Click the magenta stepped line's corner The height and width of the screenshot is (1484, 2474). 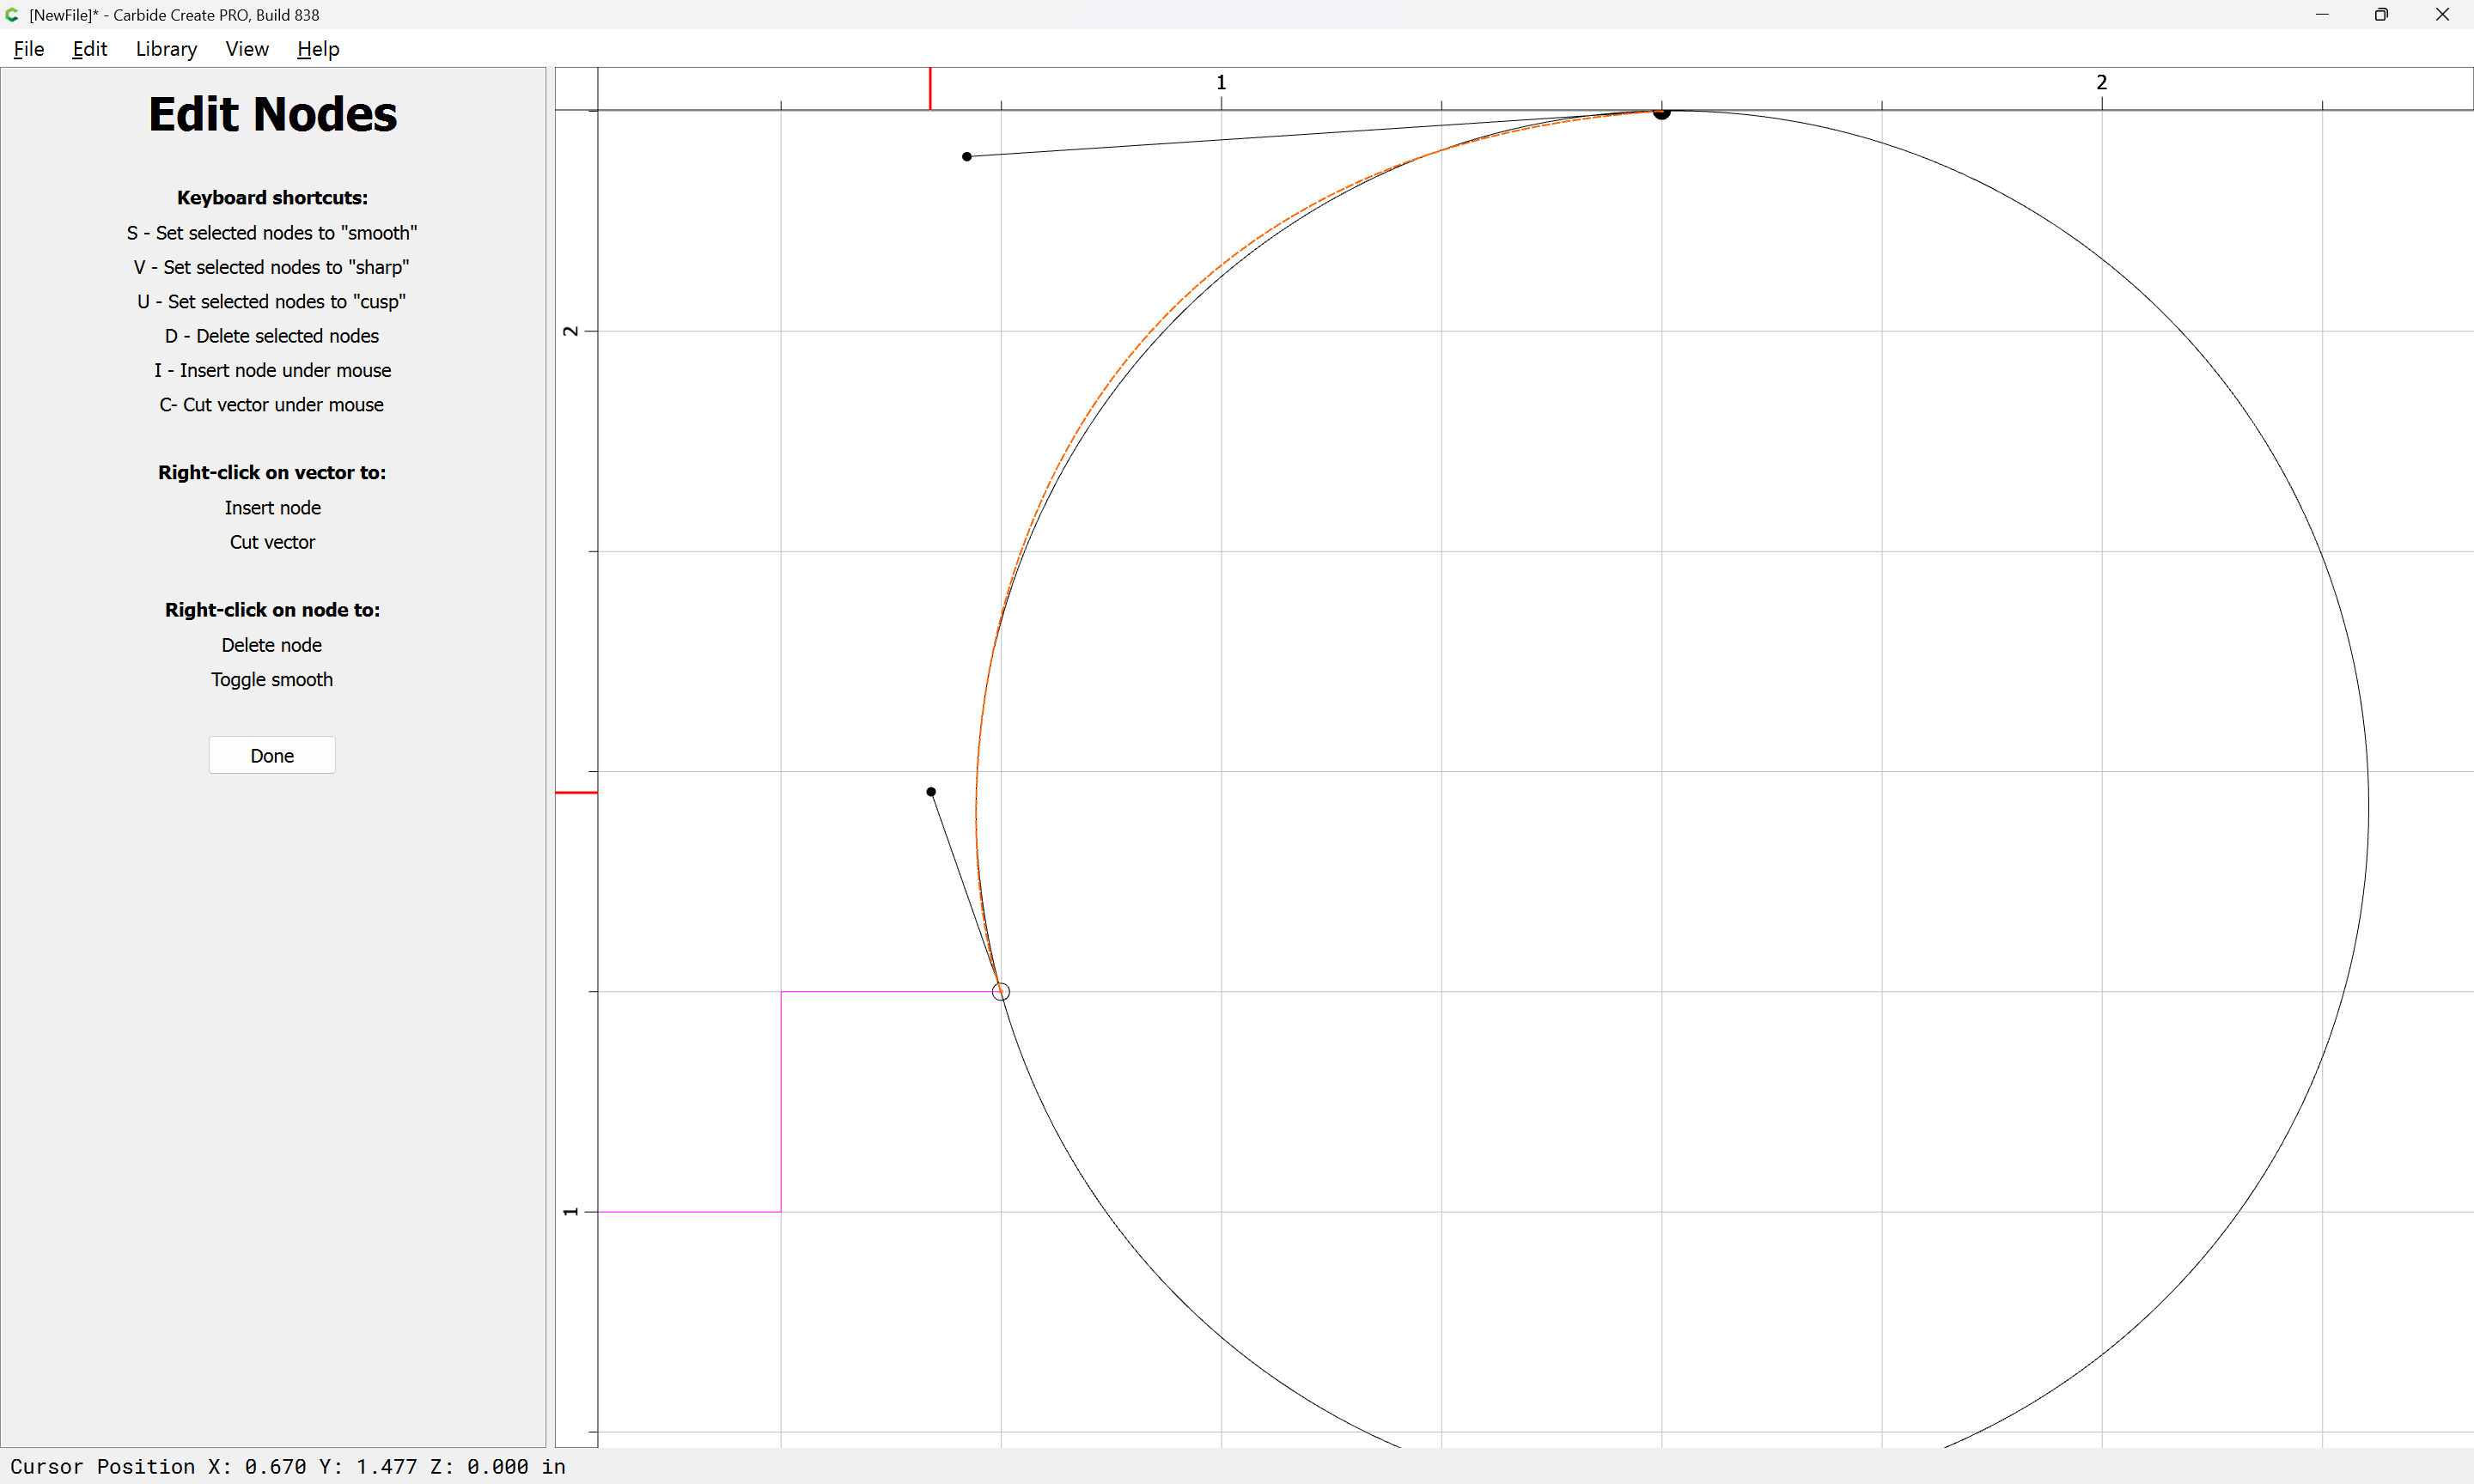pyautogui.click(x=781, y=992)
